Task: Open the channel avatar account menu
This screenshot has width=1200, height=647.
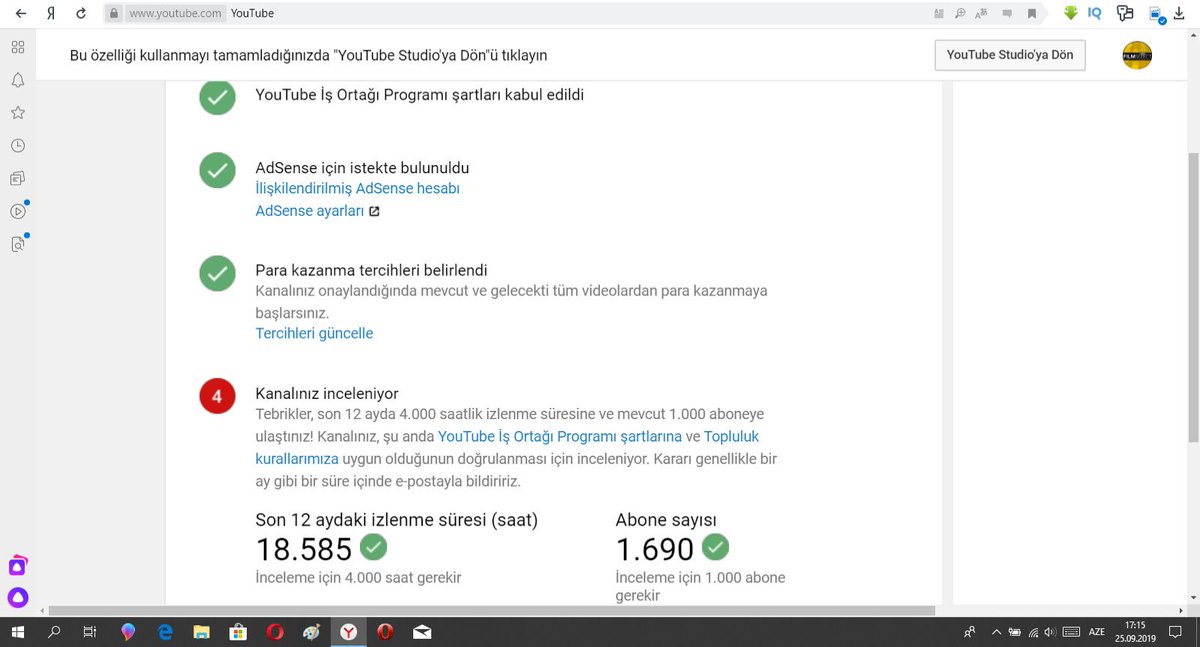Action: [1137, 56]
